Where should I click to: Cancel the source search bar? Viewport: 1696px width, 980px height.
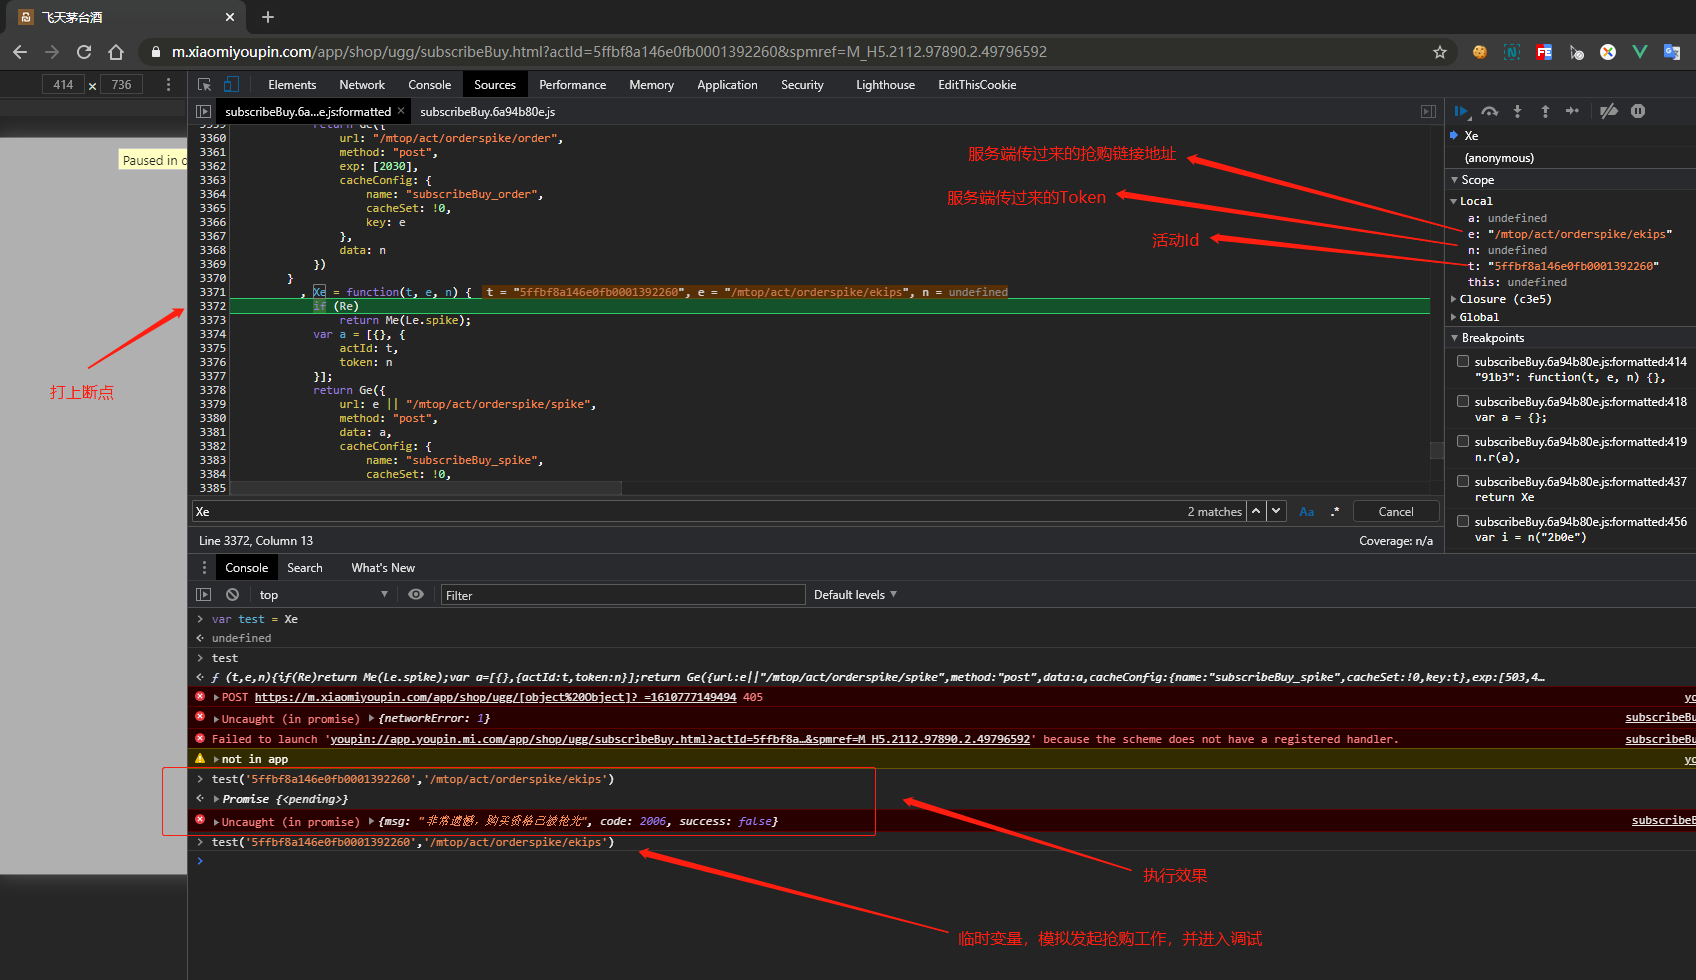(1395, 512)
